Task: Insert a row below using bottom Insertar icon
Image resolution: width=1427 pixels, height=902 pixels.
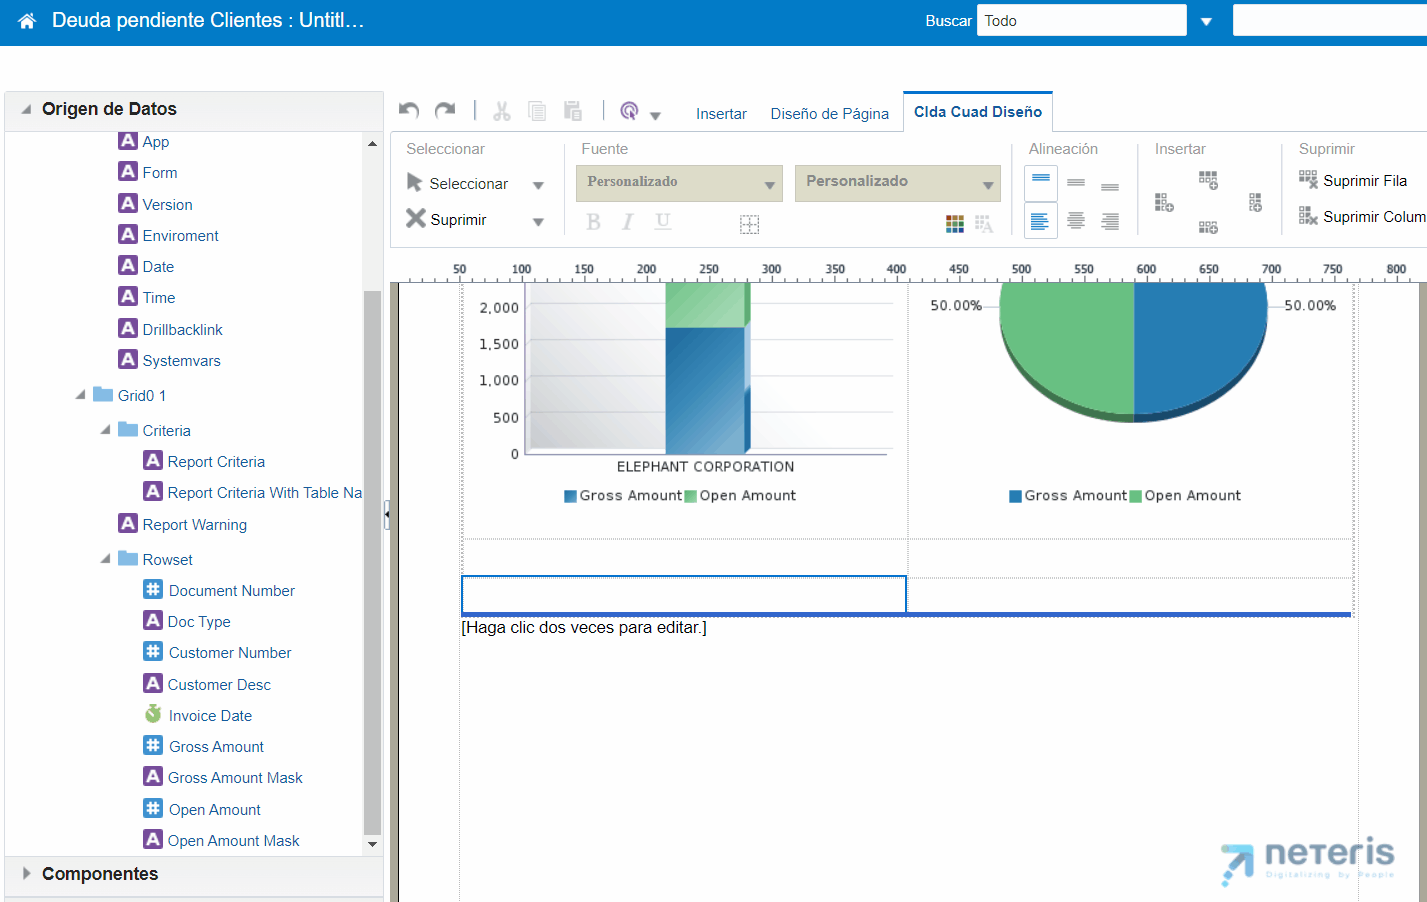Action: (x=1208, y=227)
